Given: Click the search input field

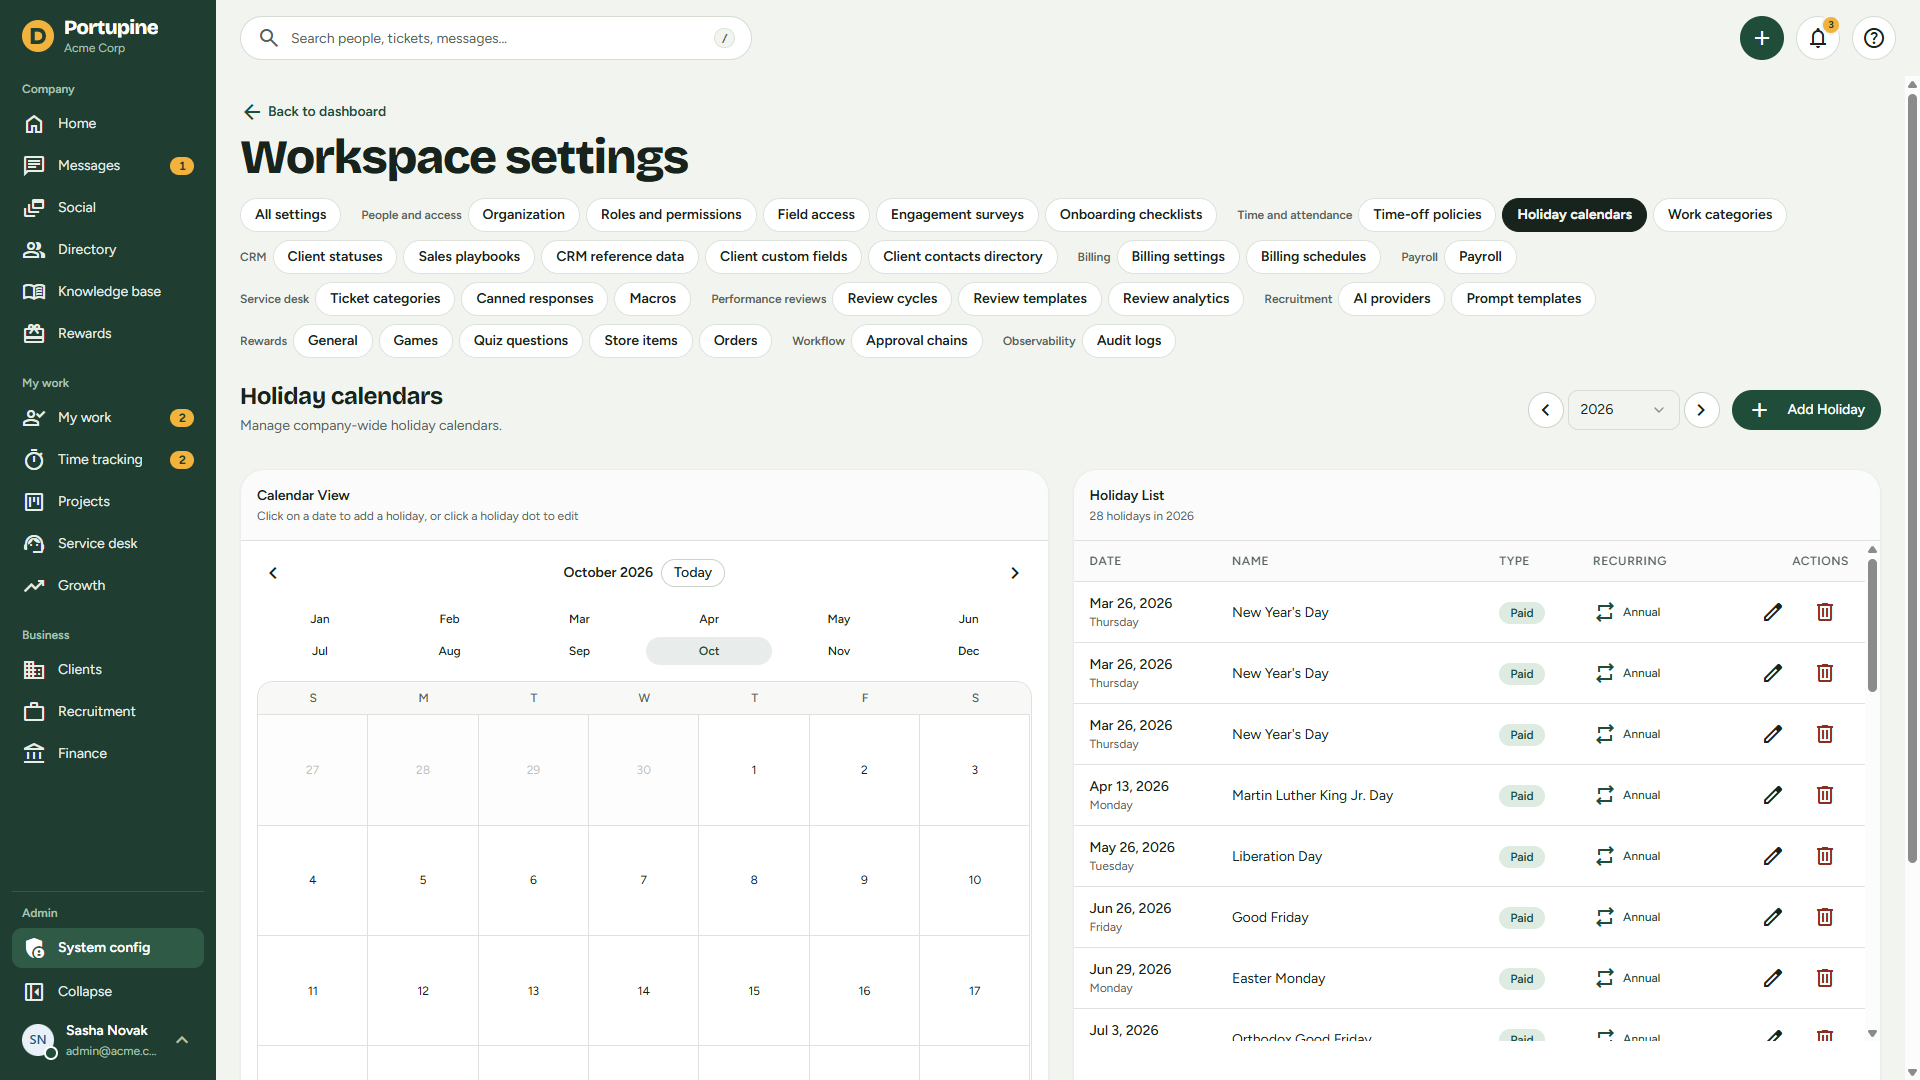Looking at the screenshot, I should point(496,38).
